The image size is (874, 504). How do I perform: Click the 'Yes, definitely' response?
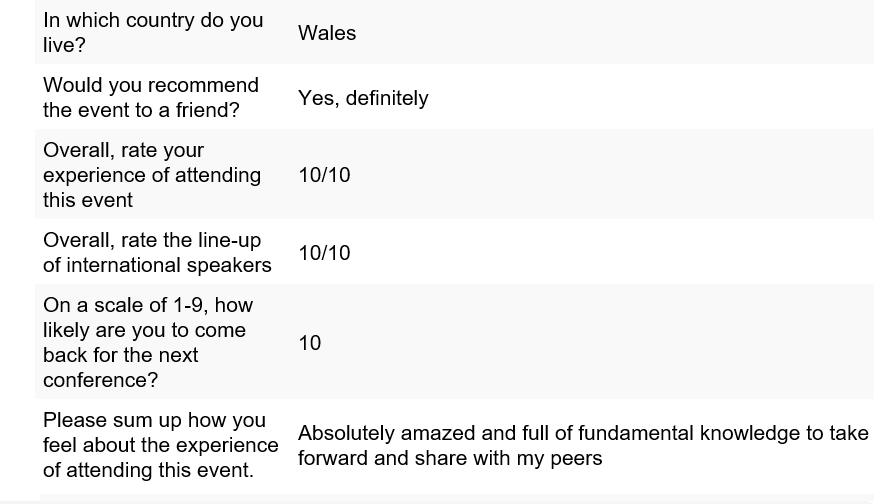point(363,98)
